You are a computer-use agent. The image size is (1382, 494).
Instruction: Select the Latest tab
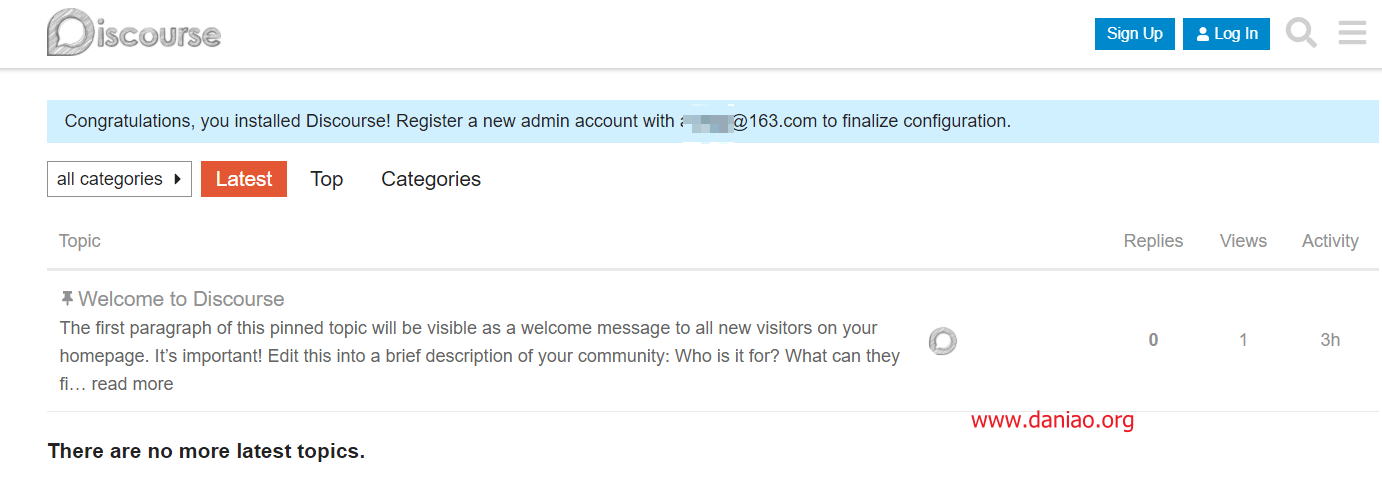244,179
